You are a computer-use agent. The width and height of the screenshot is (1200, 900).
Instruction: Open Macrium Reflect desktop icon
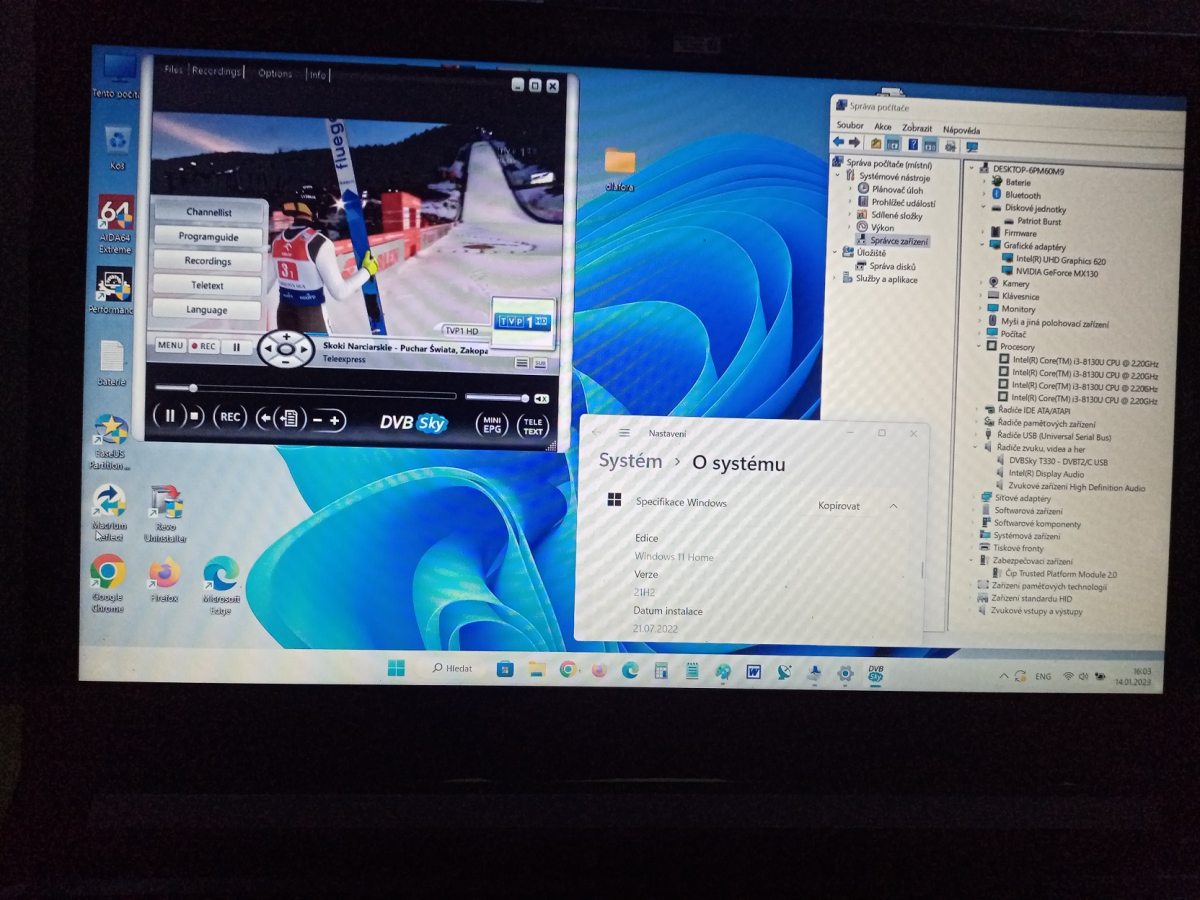(x=109, y=513)
